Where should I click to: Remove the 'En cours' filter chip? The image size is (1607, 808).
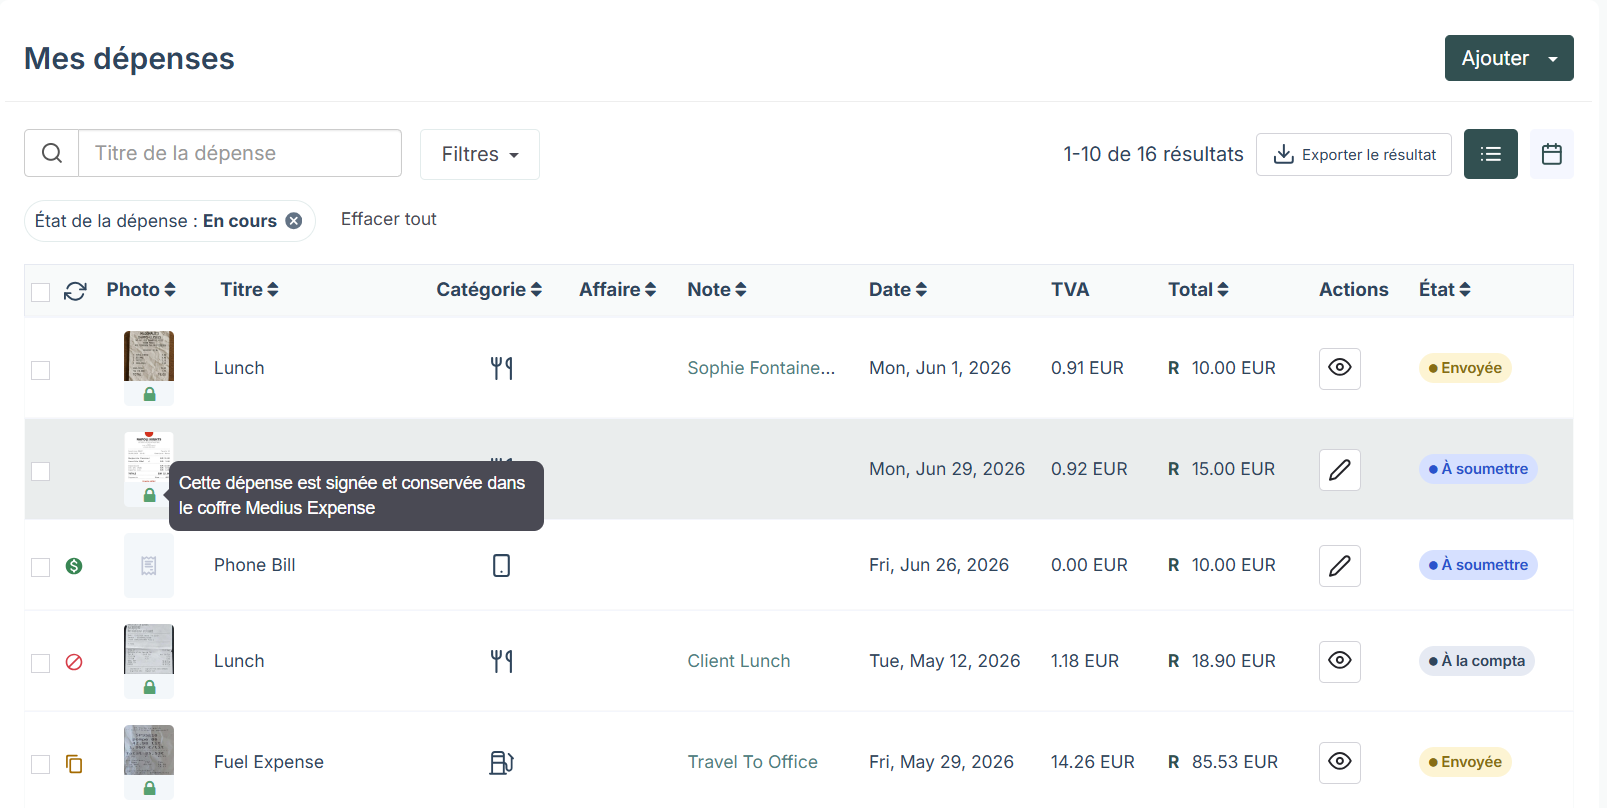click(x=294, y=221)
